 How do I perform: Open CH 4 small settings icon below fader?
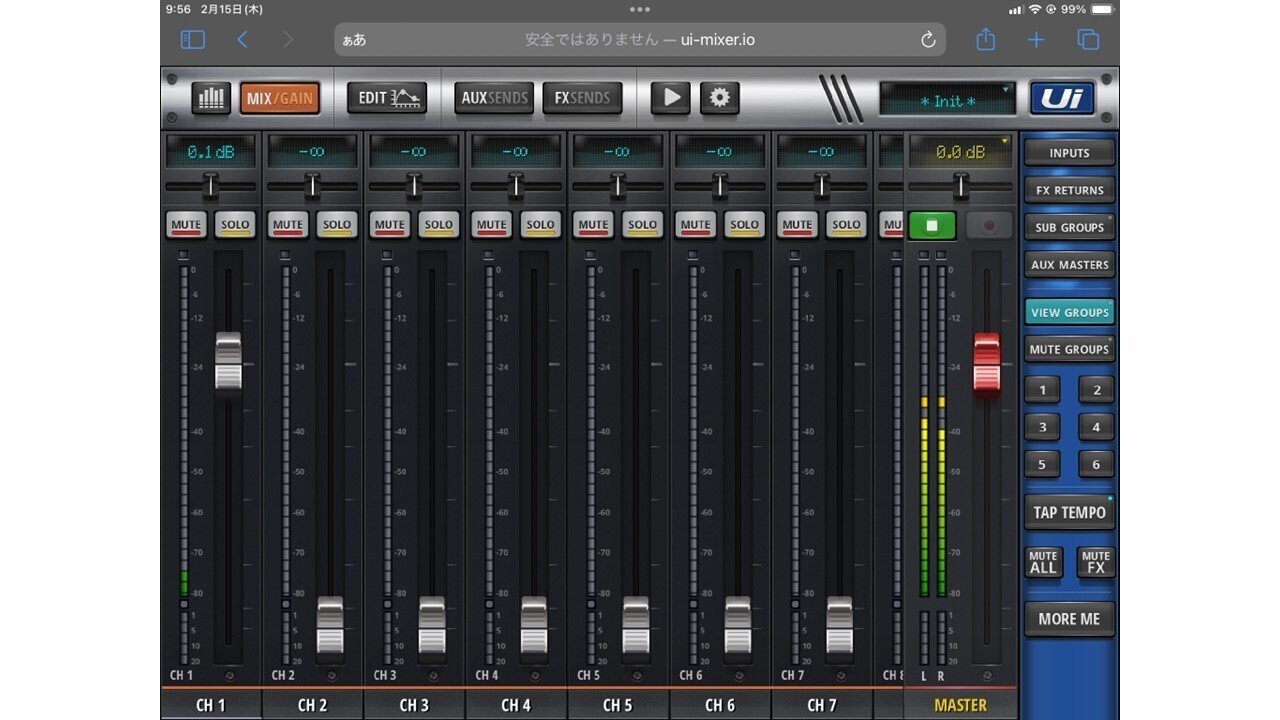point(537,676)
